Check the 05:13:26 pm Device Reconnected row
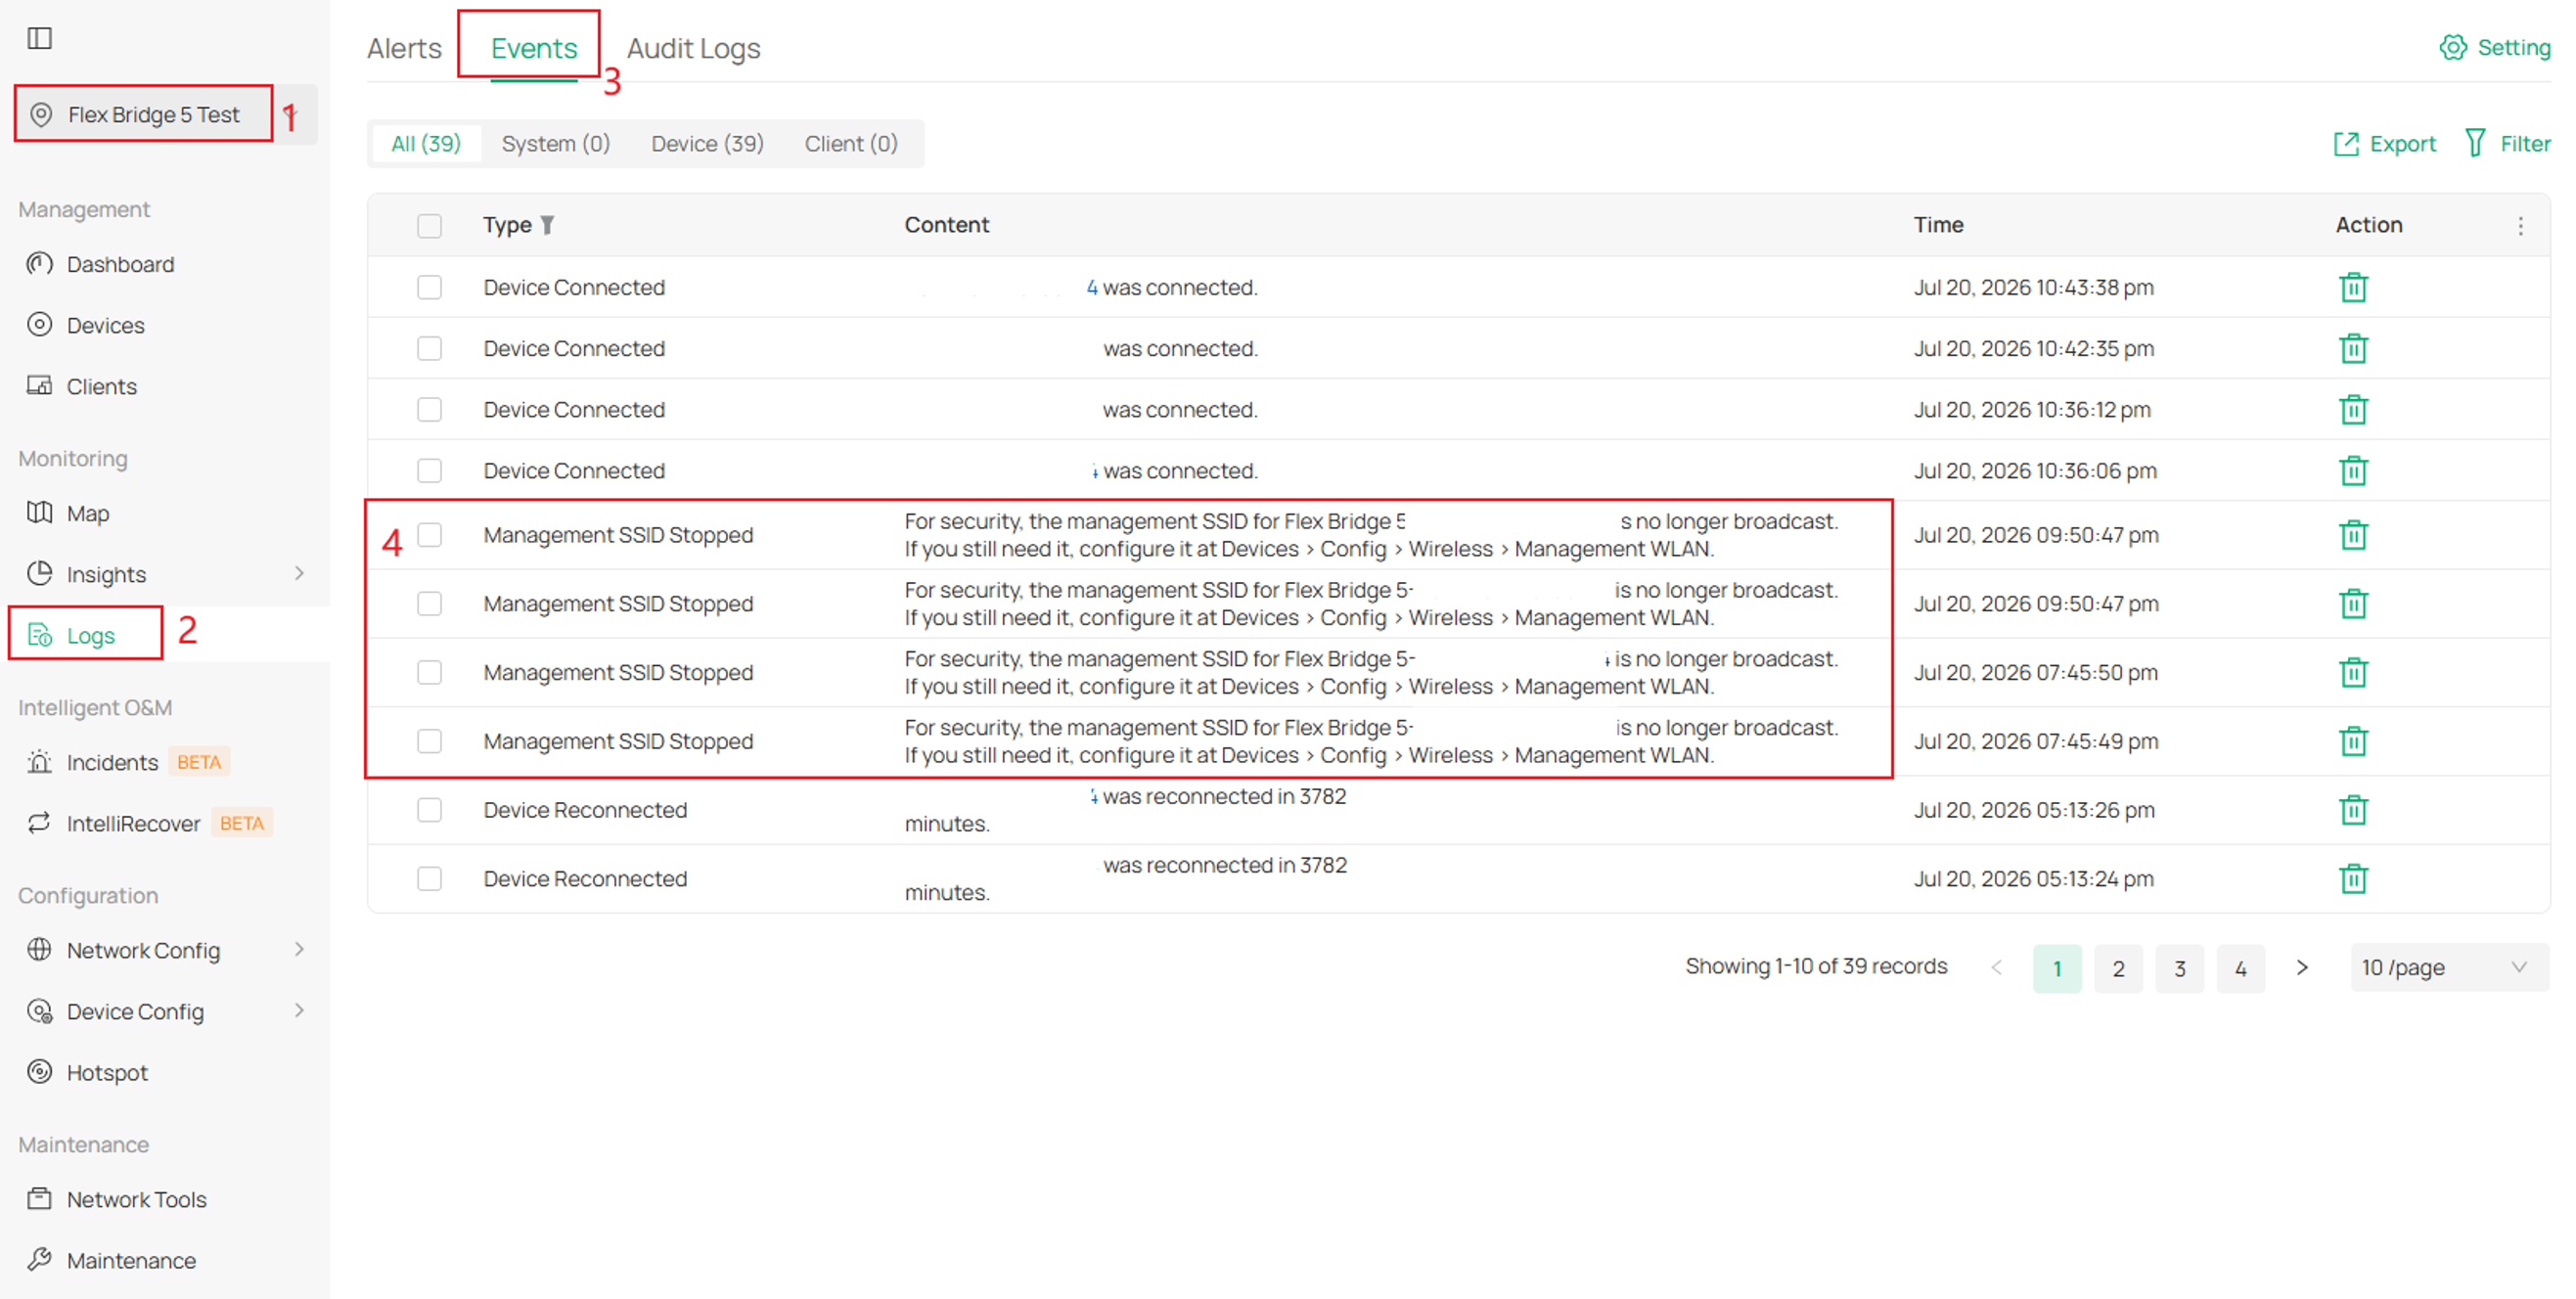The width and height of the screenshot is (2576, 1299). (x=430, y=809)
